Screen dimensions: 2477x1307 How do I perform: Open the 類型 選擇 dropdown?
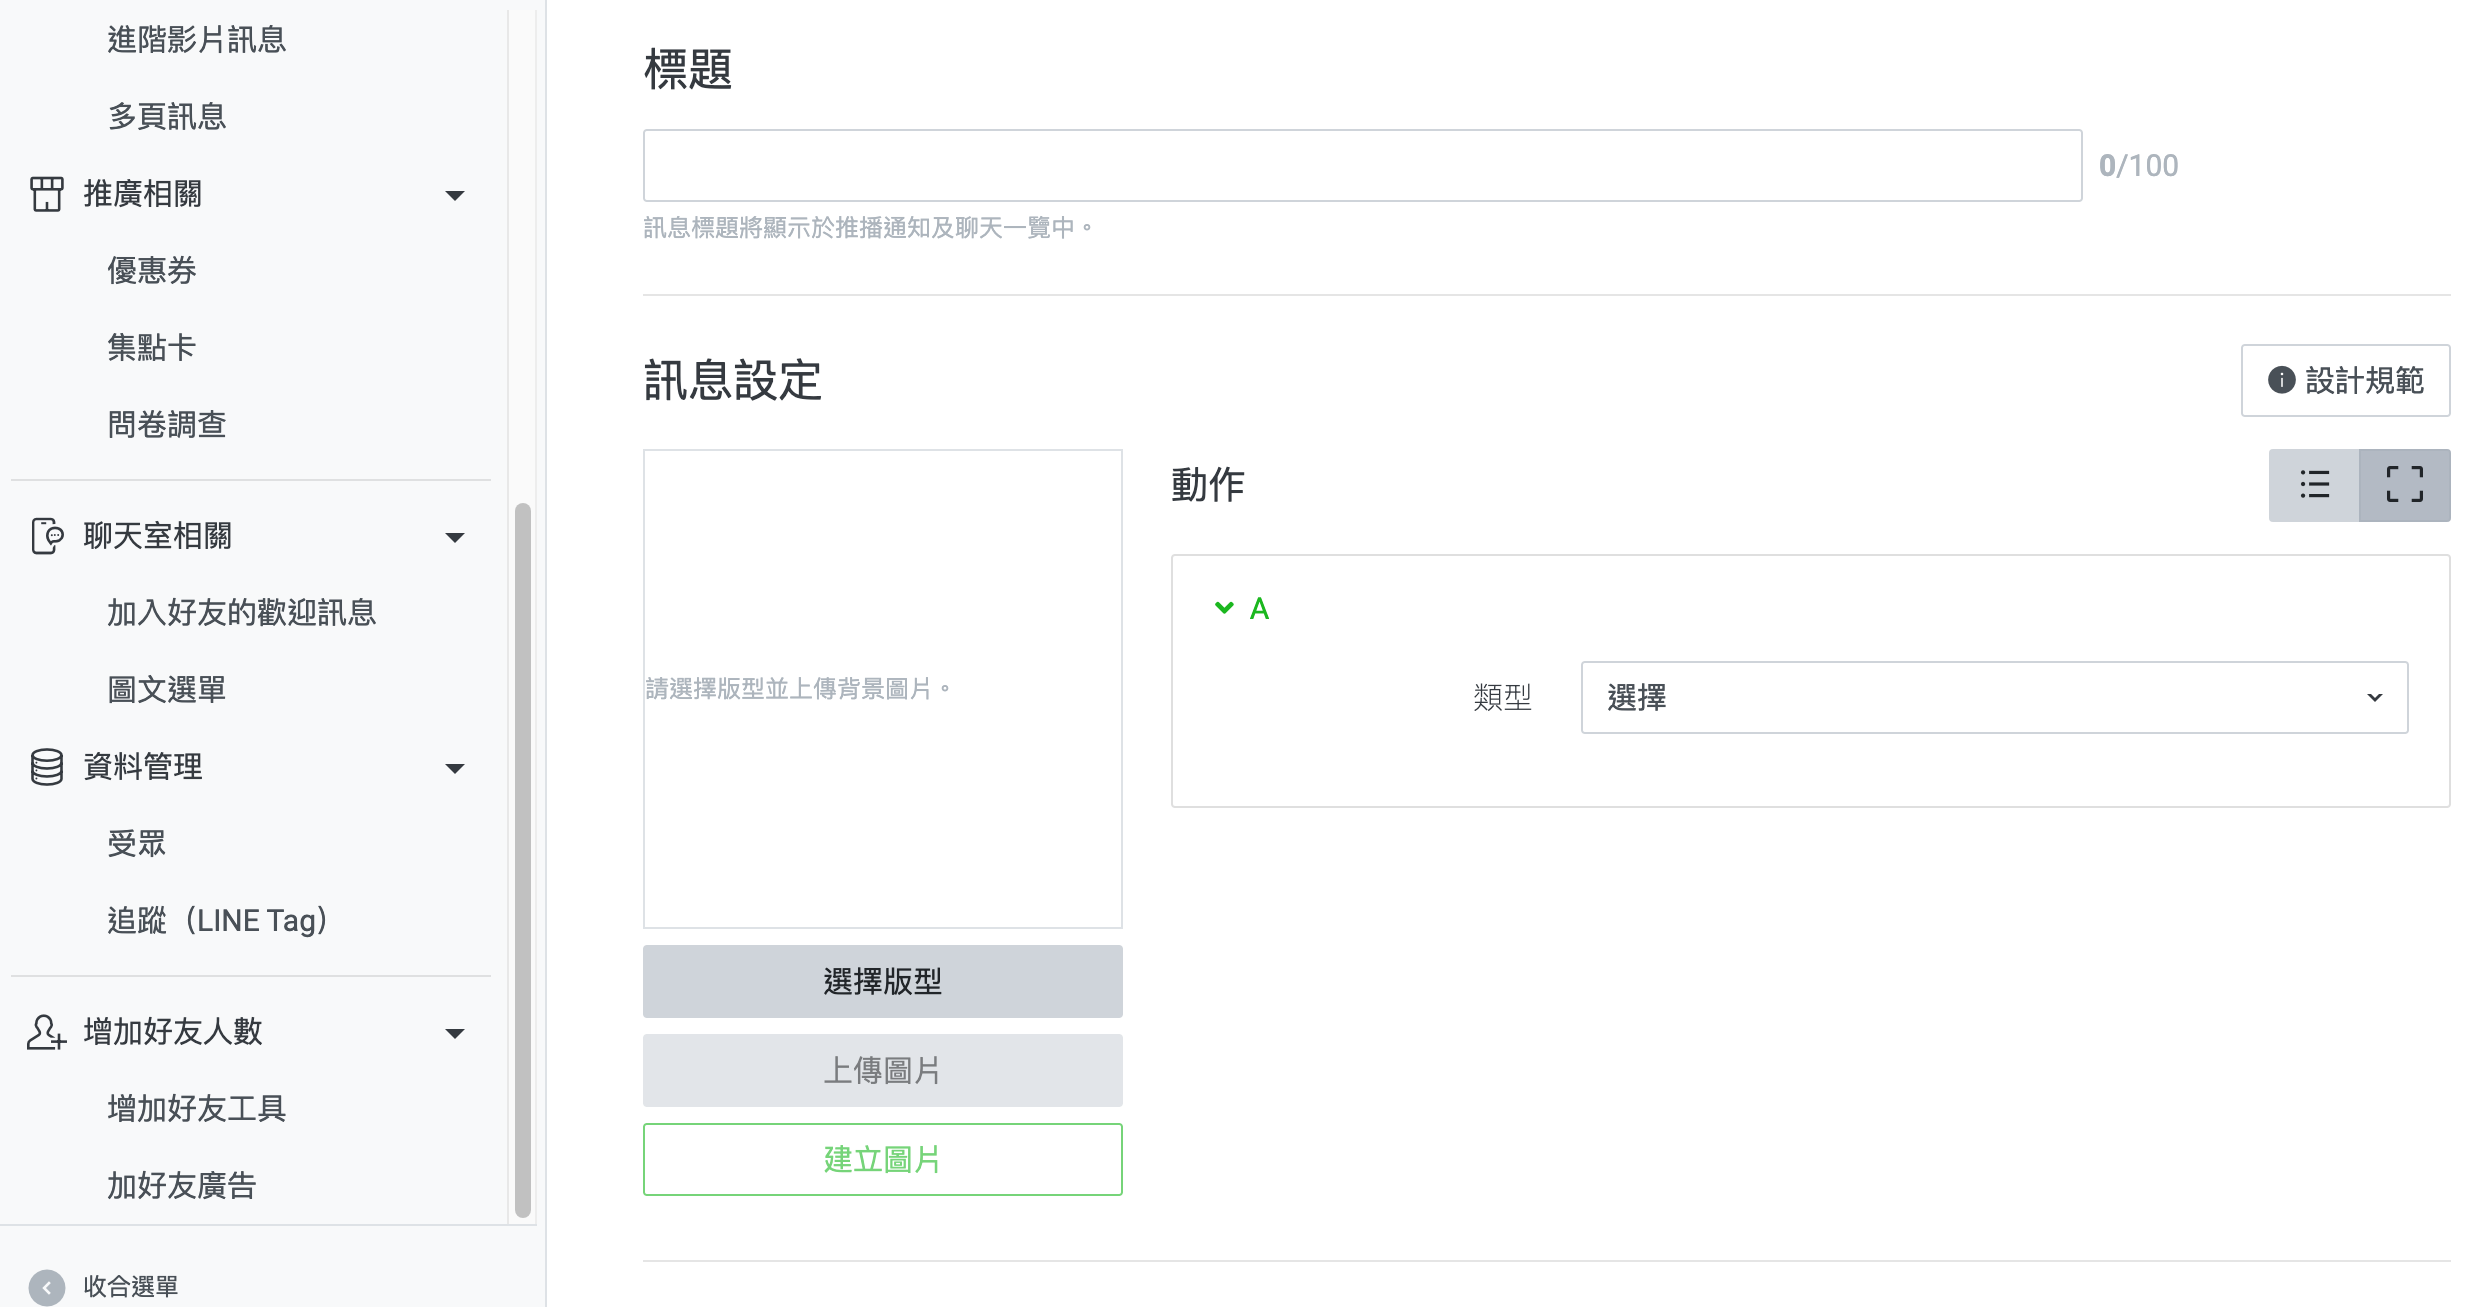pyautogui.click(x=1993, y=697)
